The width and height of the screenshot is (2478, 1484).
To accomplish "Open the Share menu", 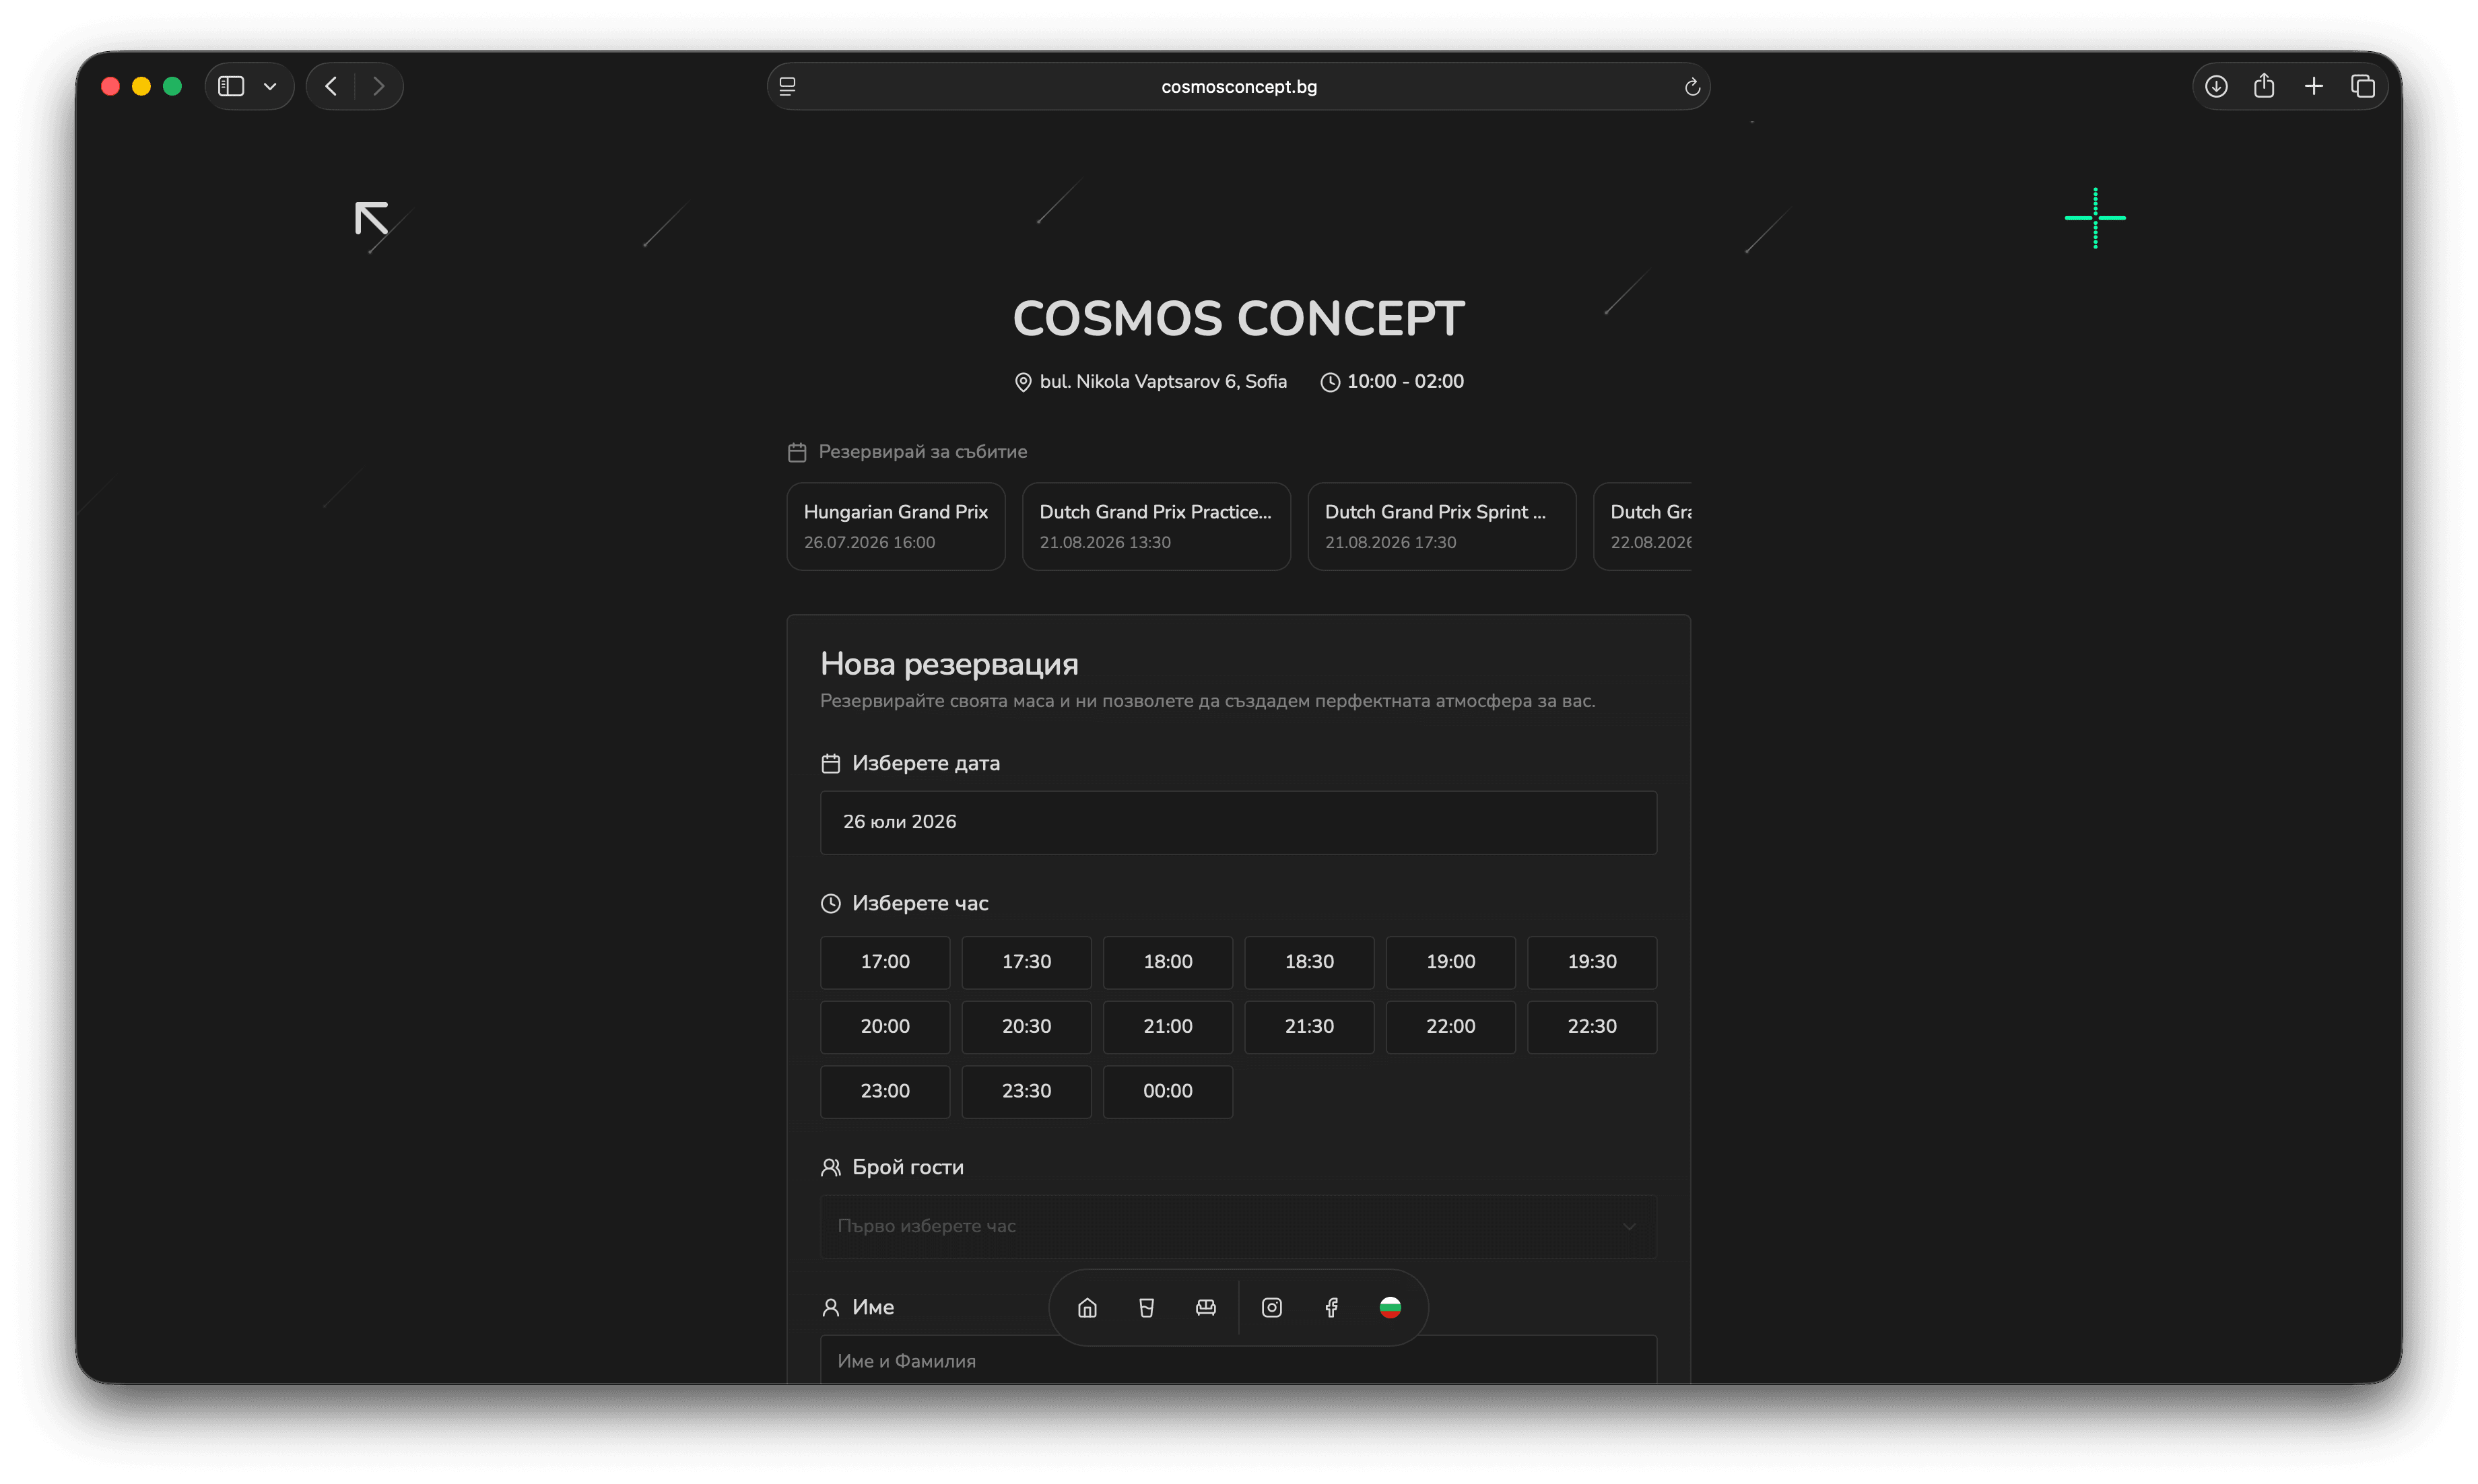I will pos(2264,86).
